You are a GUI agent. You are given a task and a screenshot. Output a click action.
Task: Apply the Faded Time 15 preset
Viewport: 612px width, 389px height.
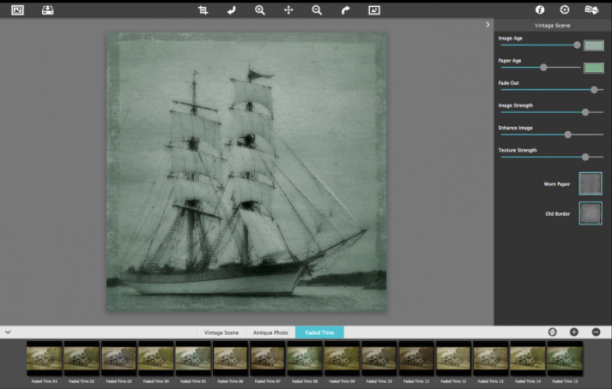click(x=565, y=359)
